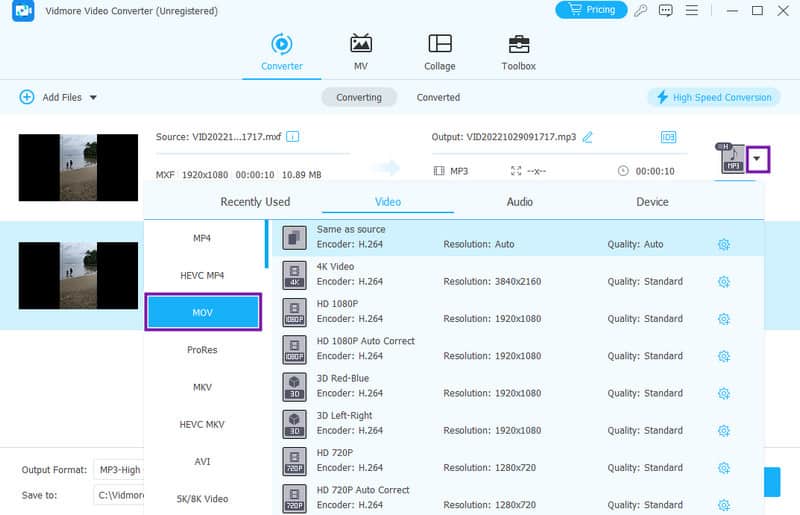Open the Output Format combo box

pyautogui.click(x=118, y=469)
